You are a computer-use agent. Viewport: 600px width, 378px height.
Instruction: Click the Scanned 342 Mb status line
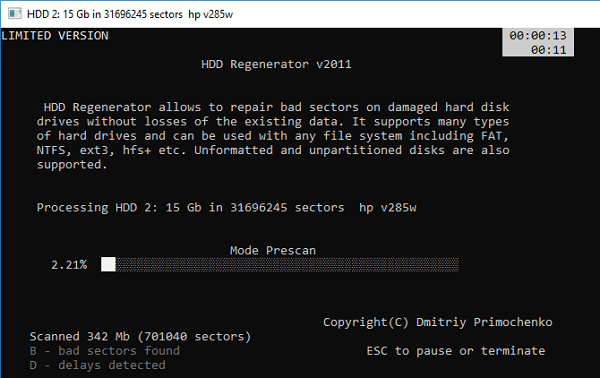tap(140, 337)
